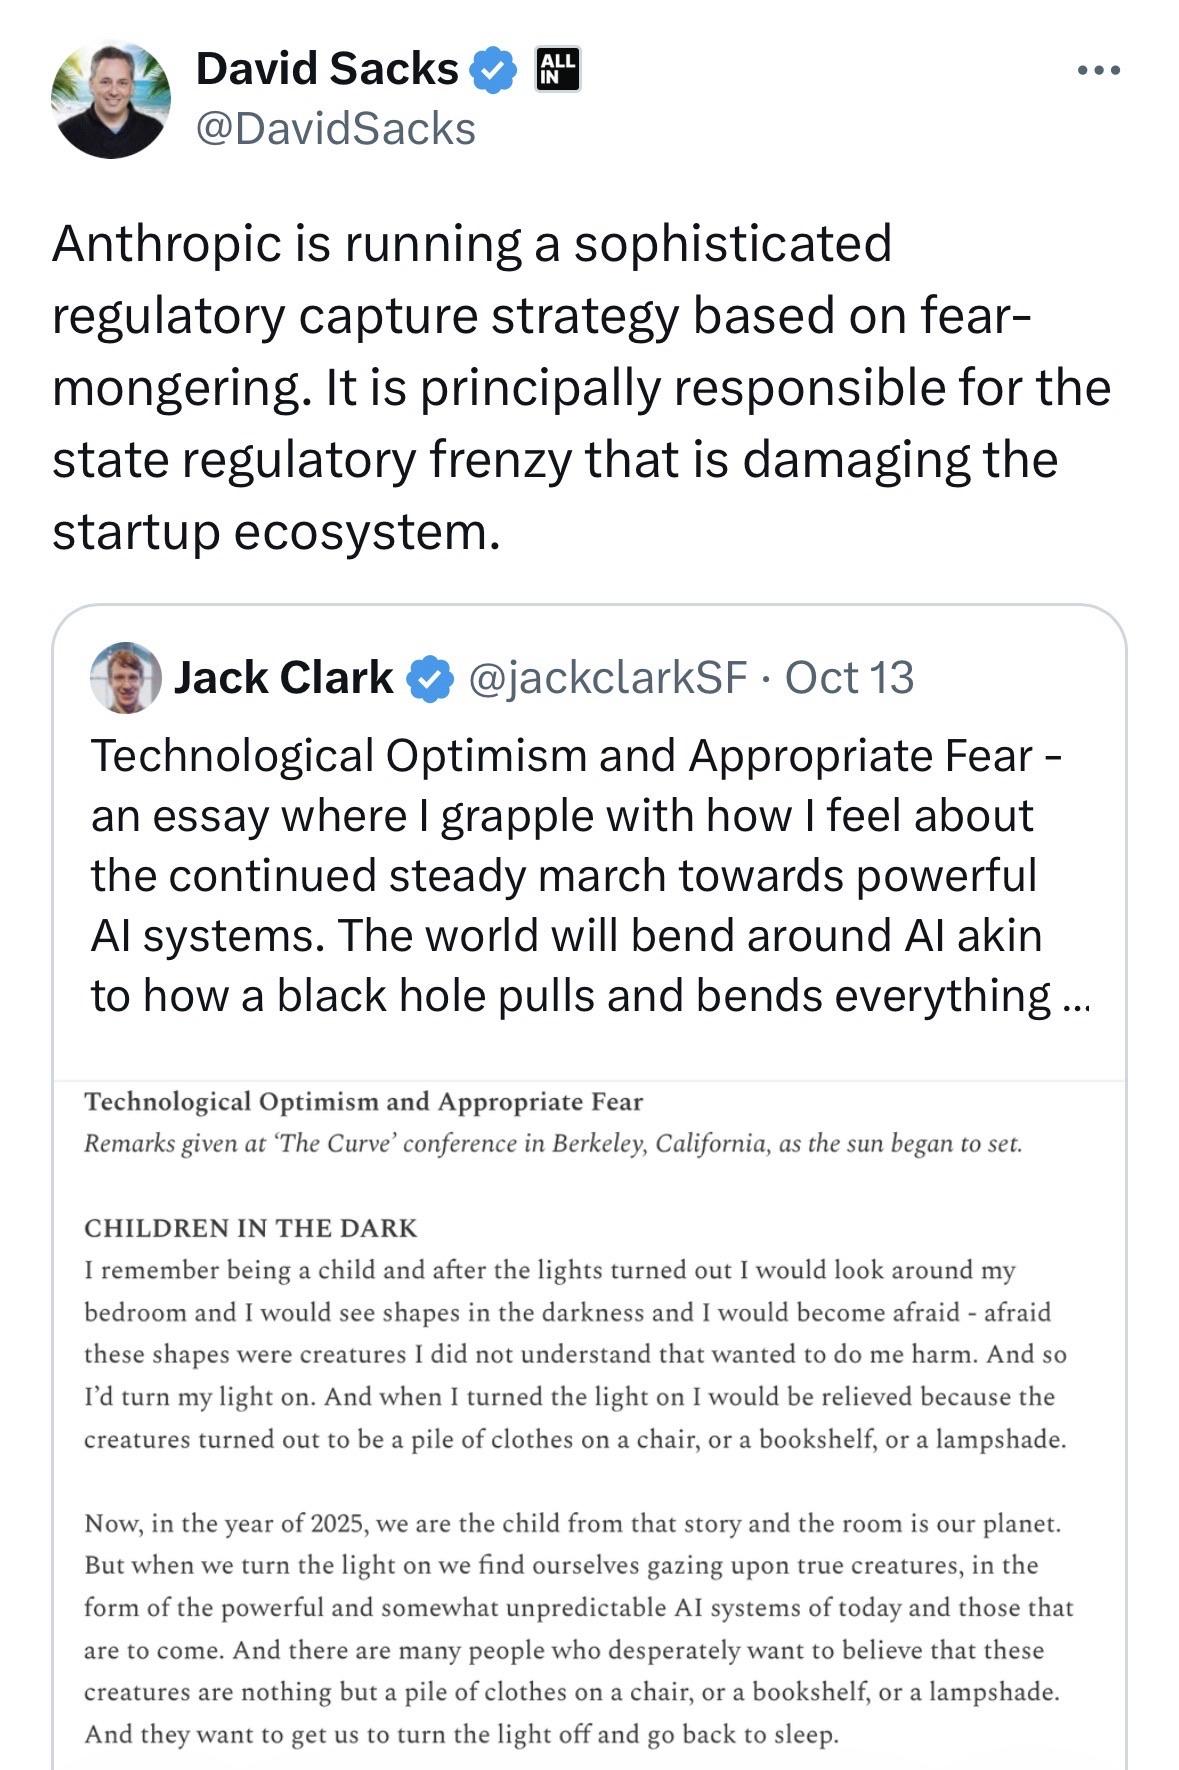Open David Sacks' profile picture
This screenshot has height=1770, width=1179.
(x=110, y=99)
